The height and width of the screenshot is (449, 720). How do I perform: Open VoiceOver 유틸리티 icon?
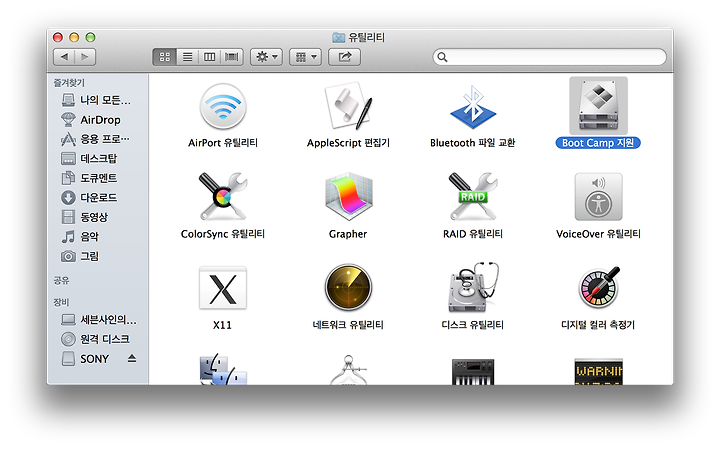[x=598, y=197]
